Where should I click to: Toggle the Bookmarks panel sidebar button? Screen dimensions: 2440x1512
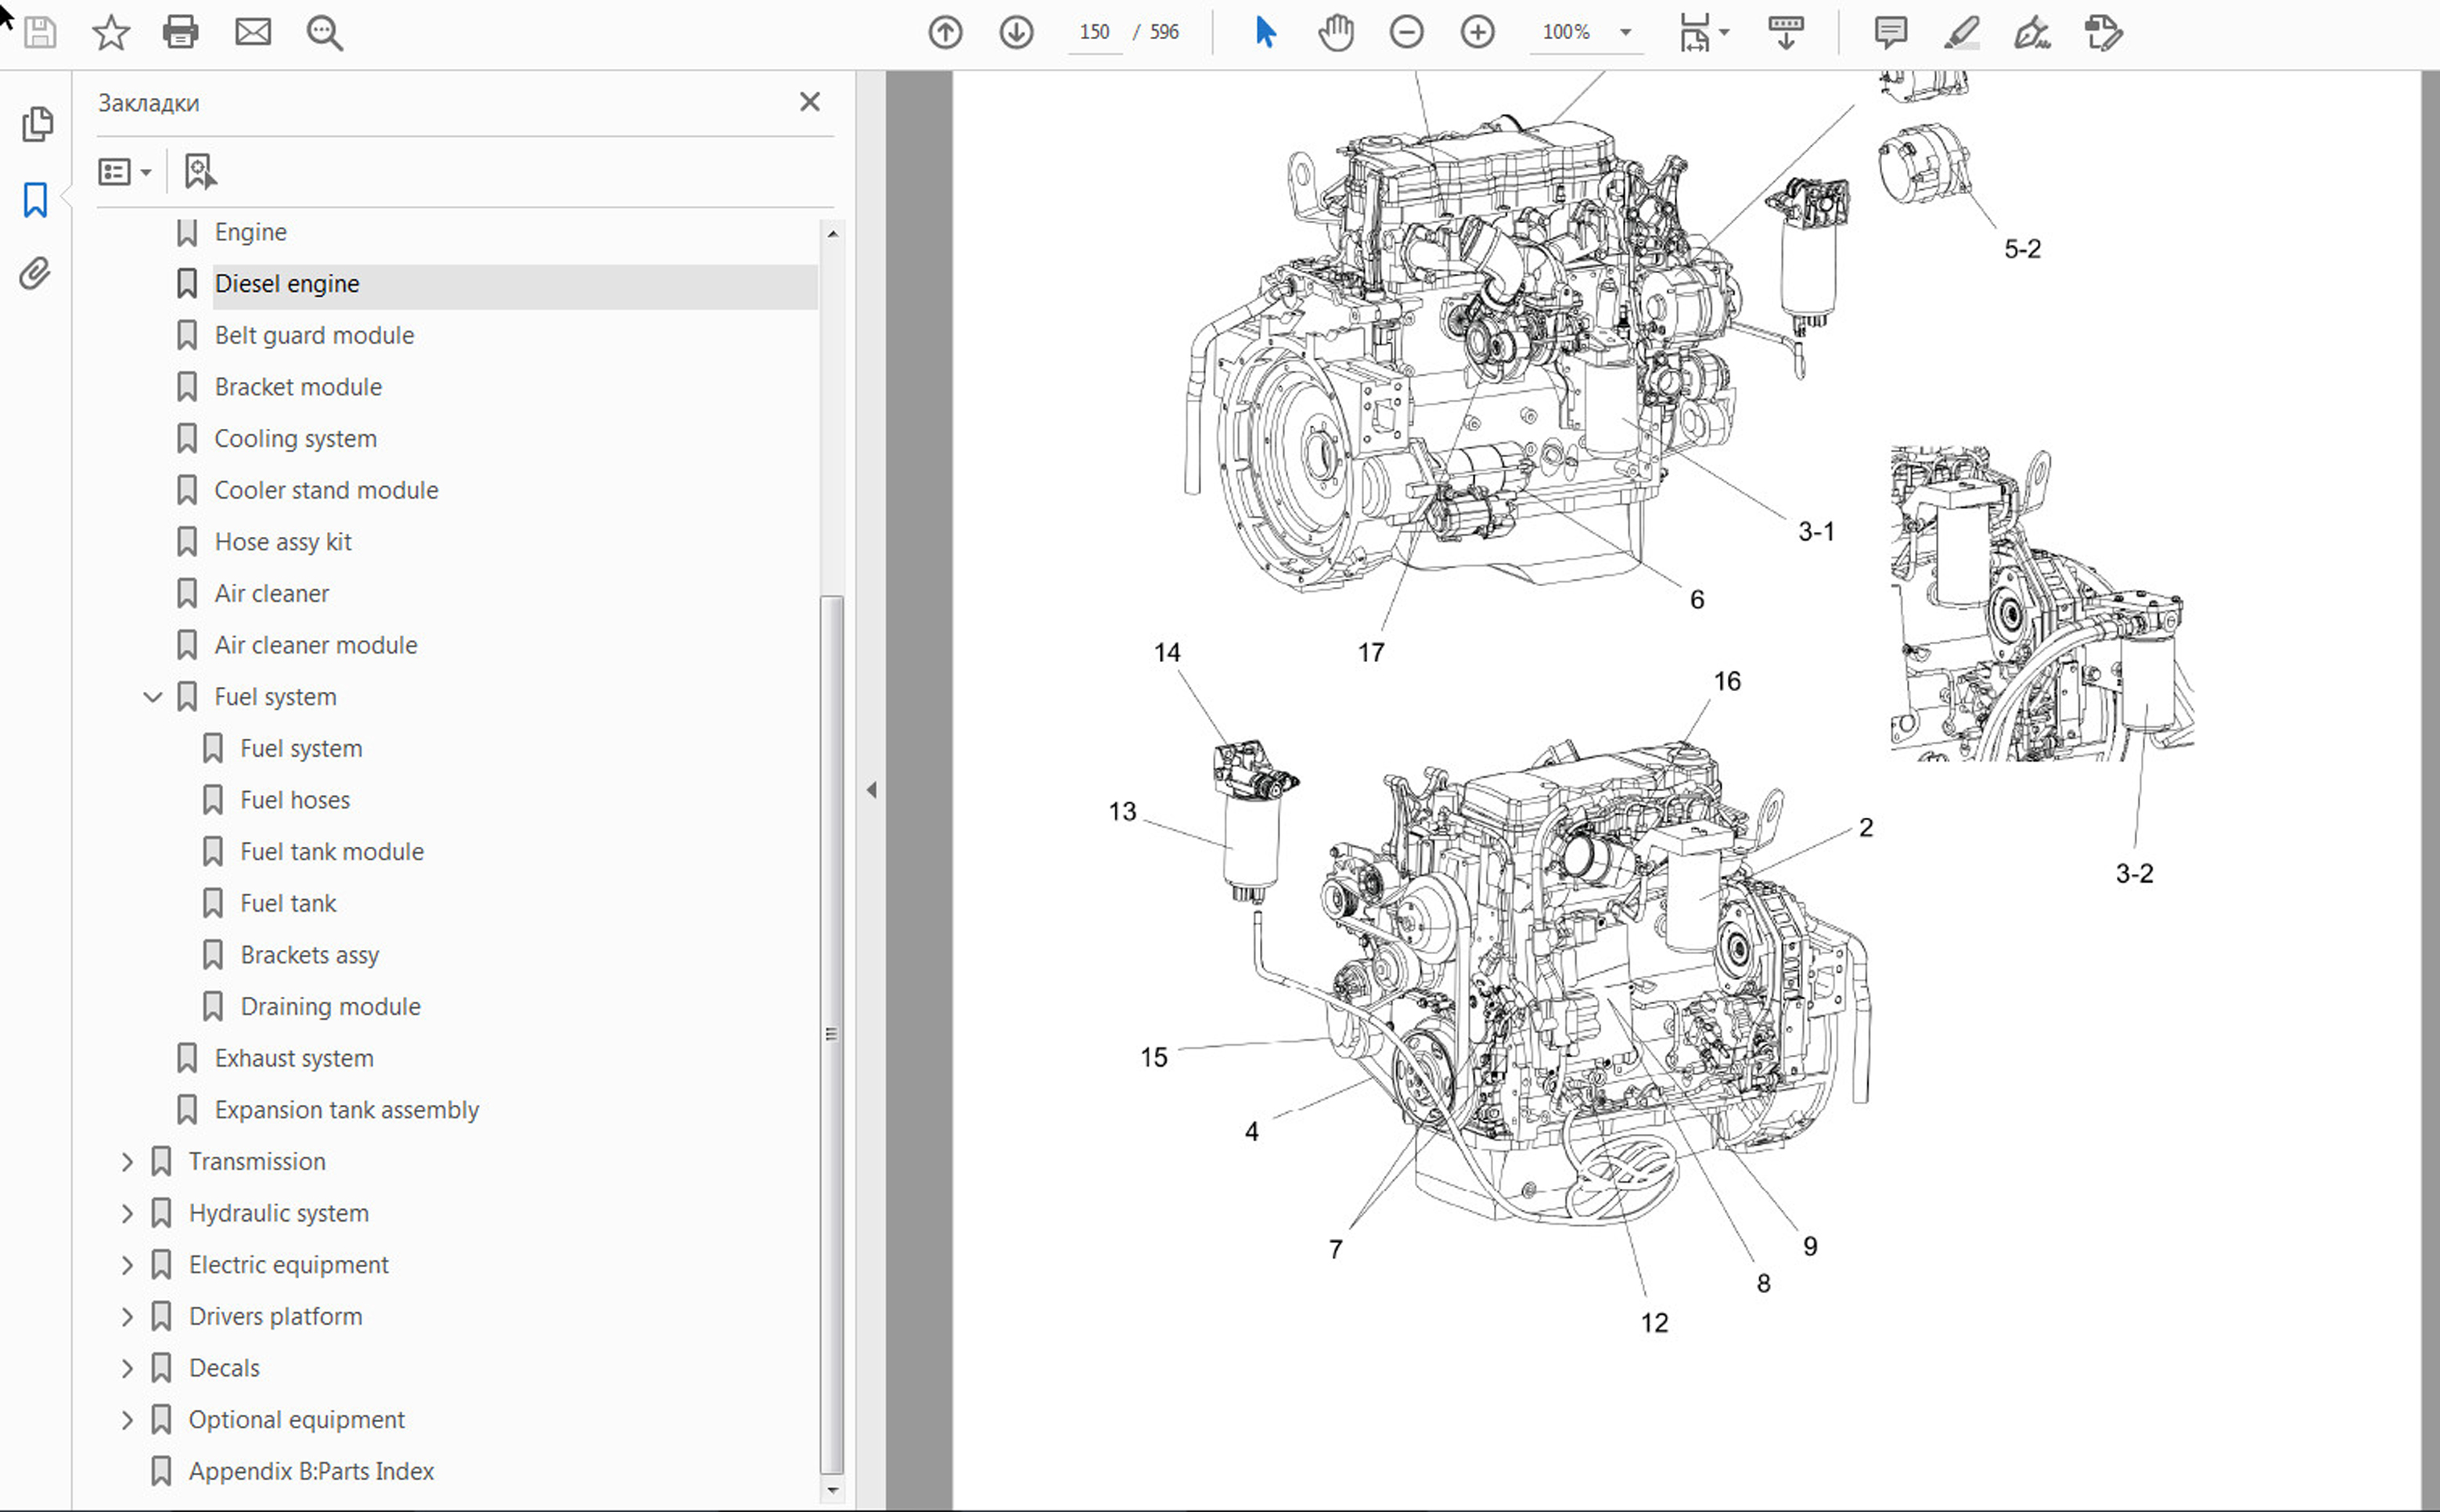pos(35,199)
